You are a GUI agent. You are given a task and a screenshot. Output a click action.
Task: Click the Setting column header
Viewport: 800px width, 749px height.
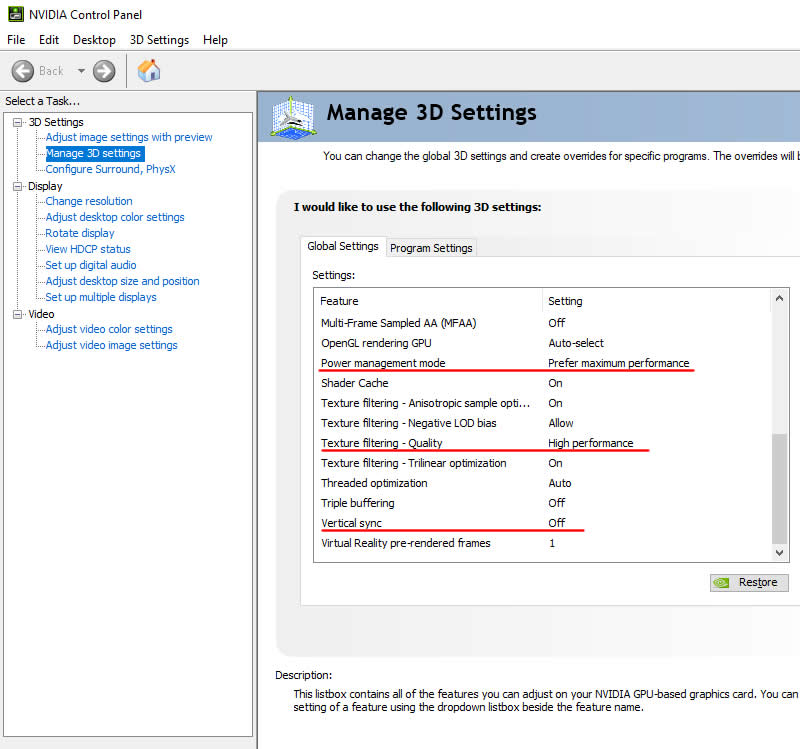click(657, 301)
